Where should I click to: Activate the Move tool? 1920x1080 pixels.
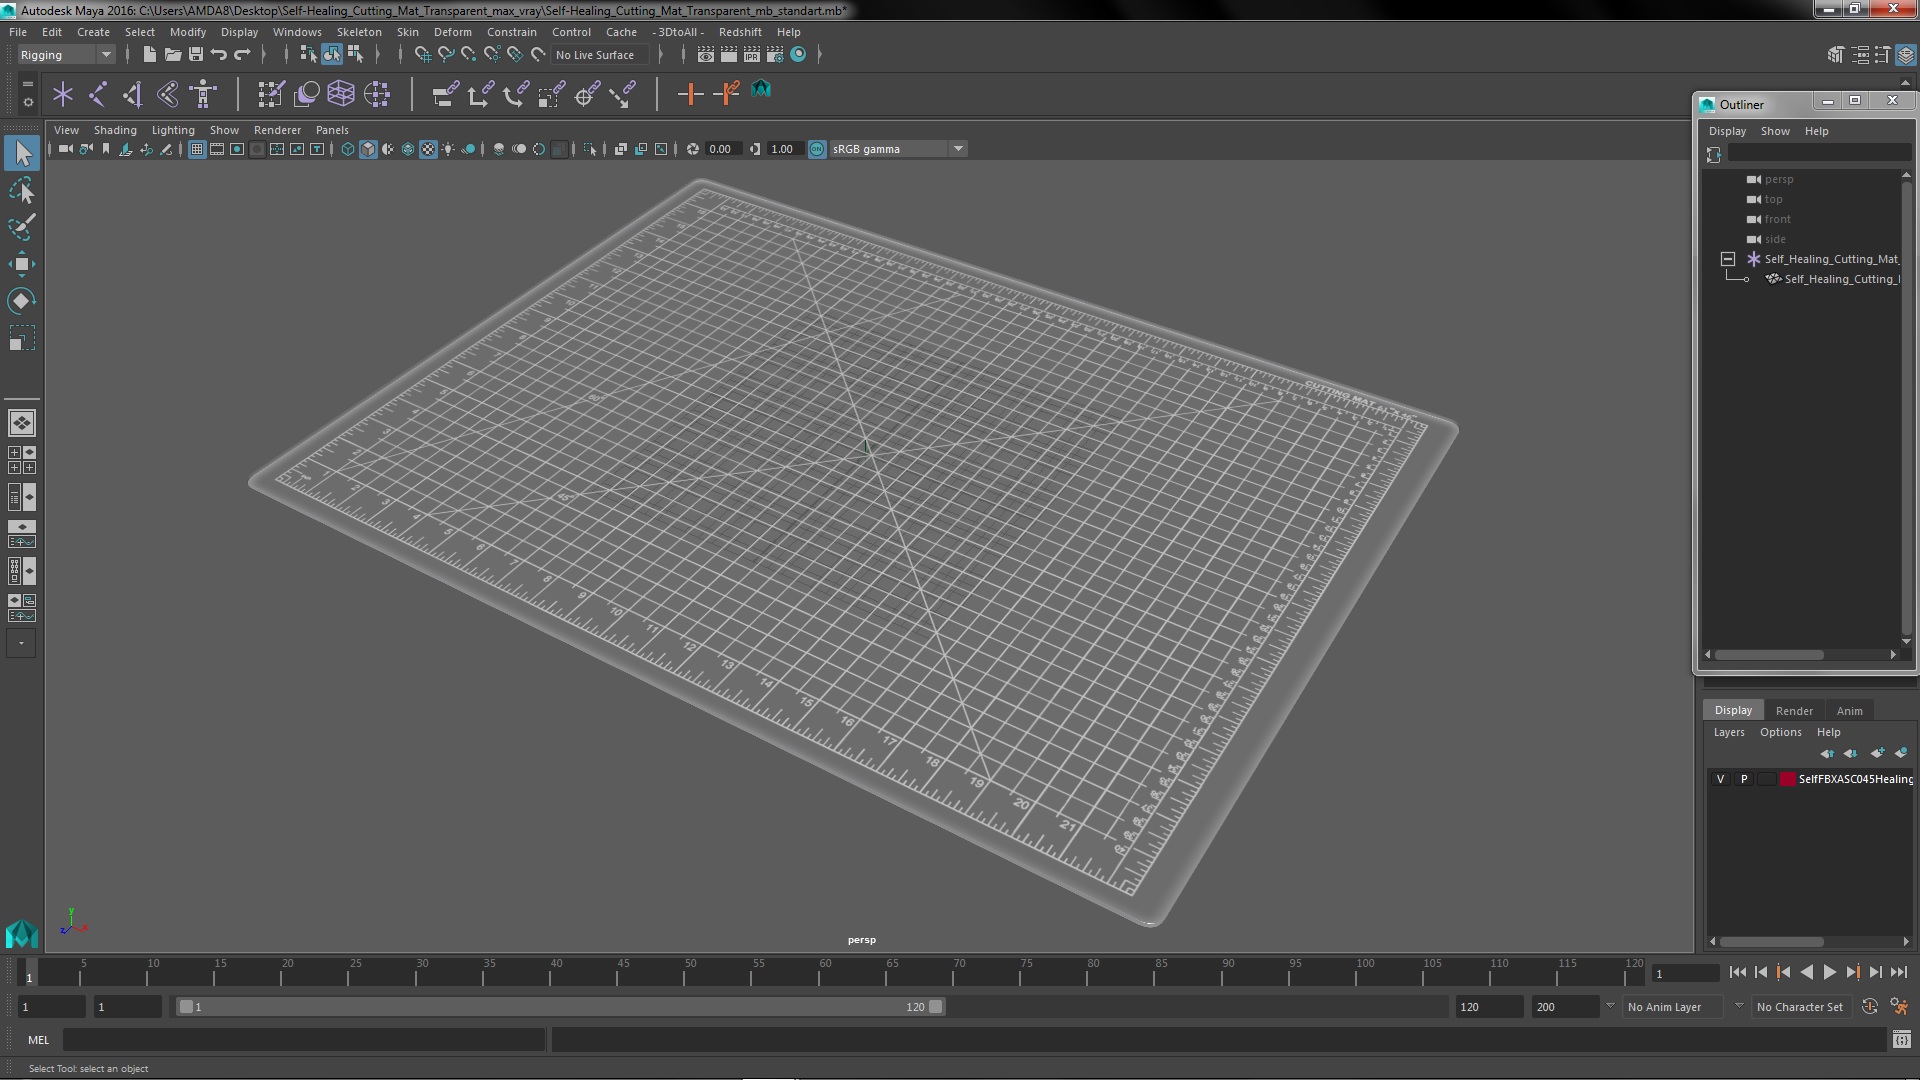click(21, 264)
